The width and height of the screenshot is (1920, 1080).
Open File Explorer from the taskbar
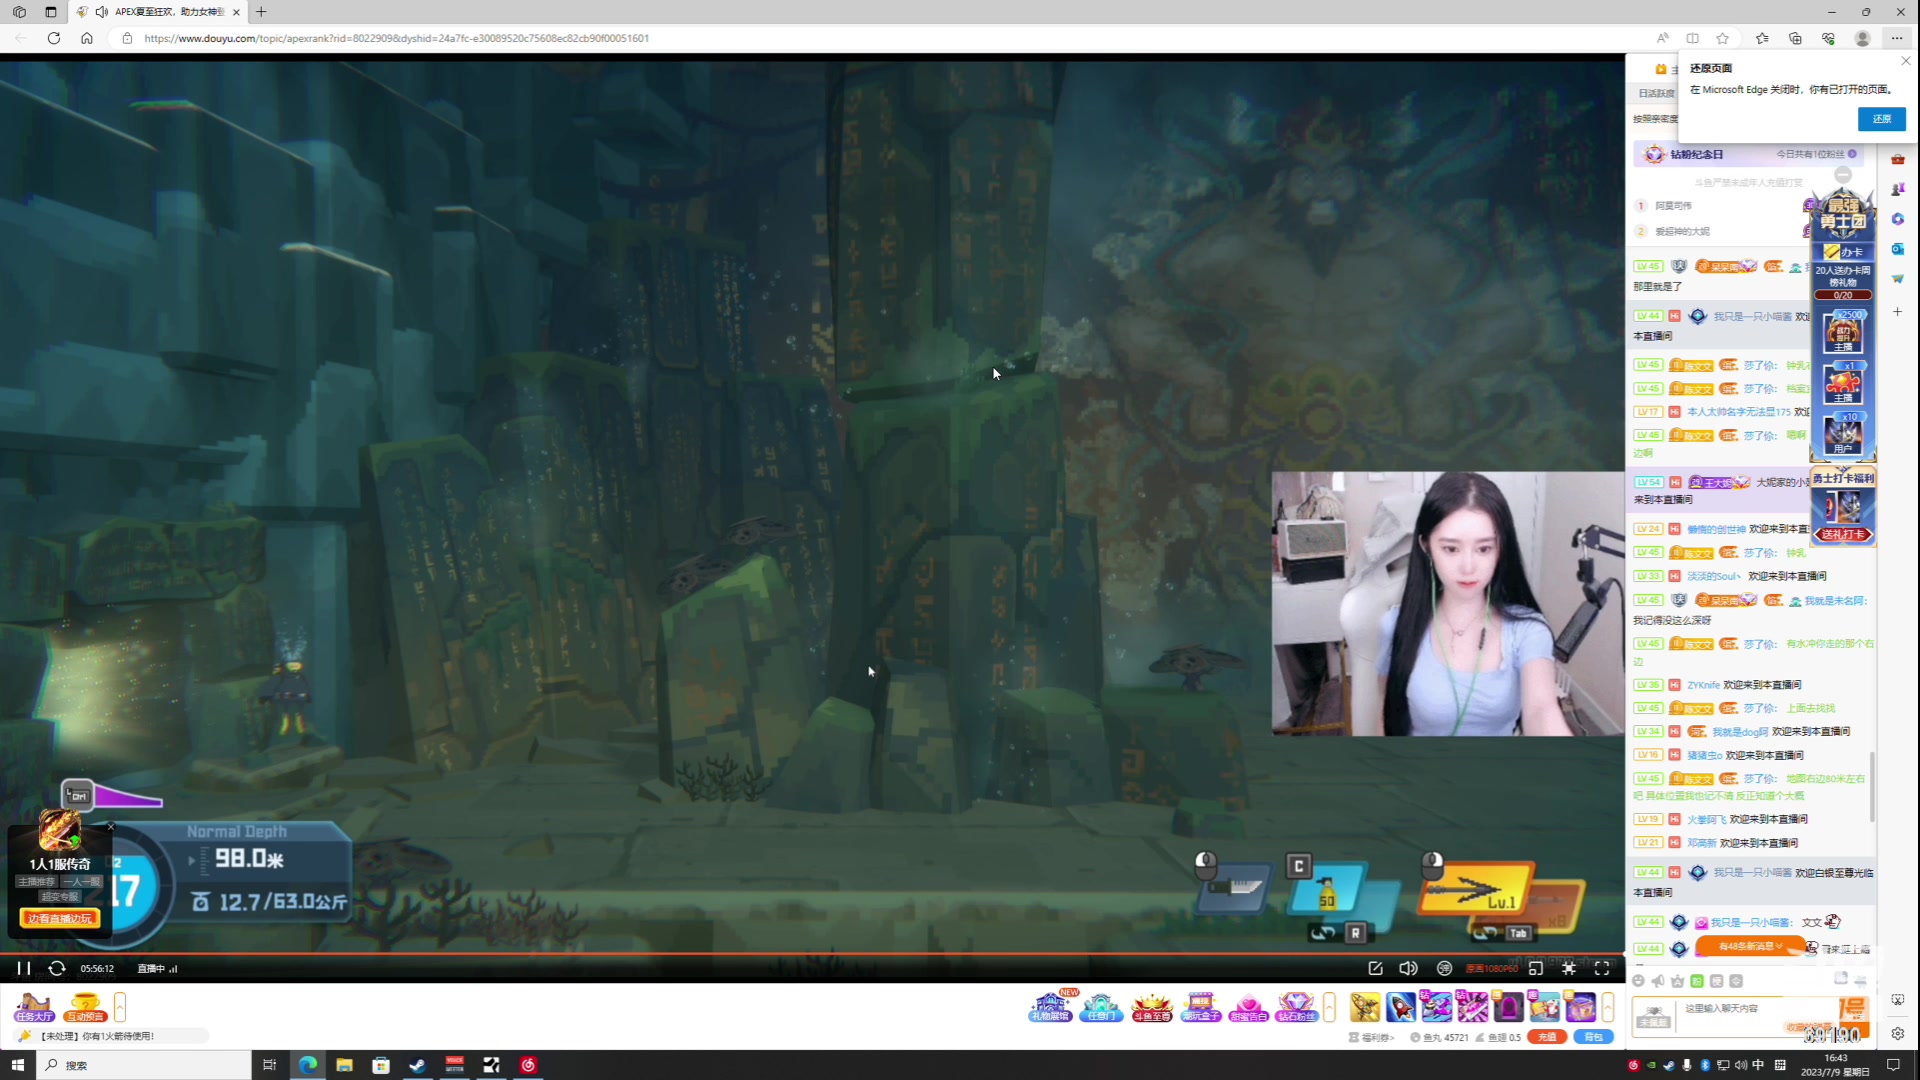tap(344, 1065)
